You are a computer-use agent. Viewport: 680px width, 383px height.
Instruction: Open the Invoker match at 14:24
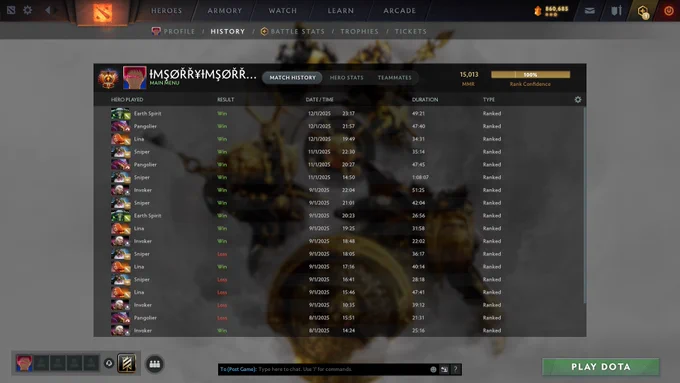(x=339, y=331)
